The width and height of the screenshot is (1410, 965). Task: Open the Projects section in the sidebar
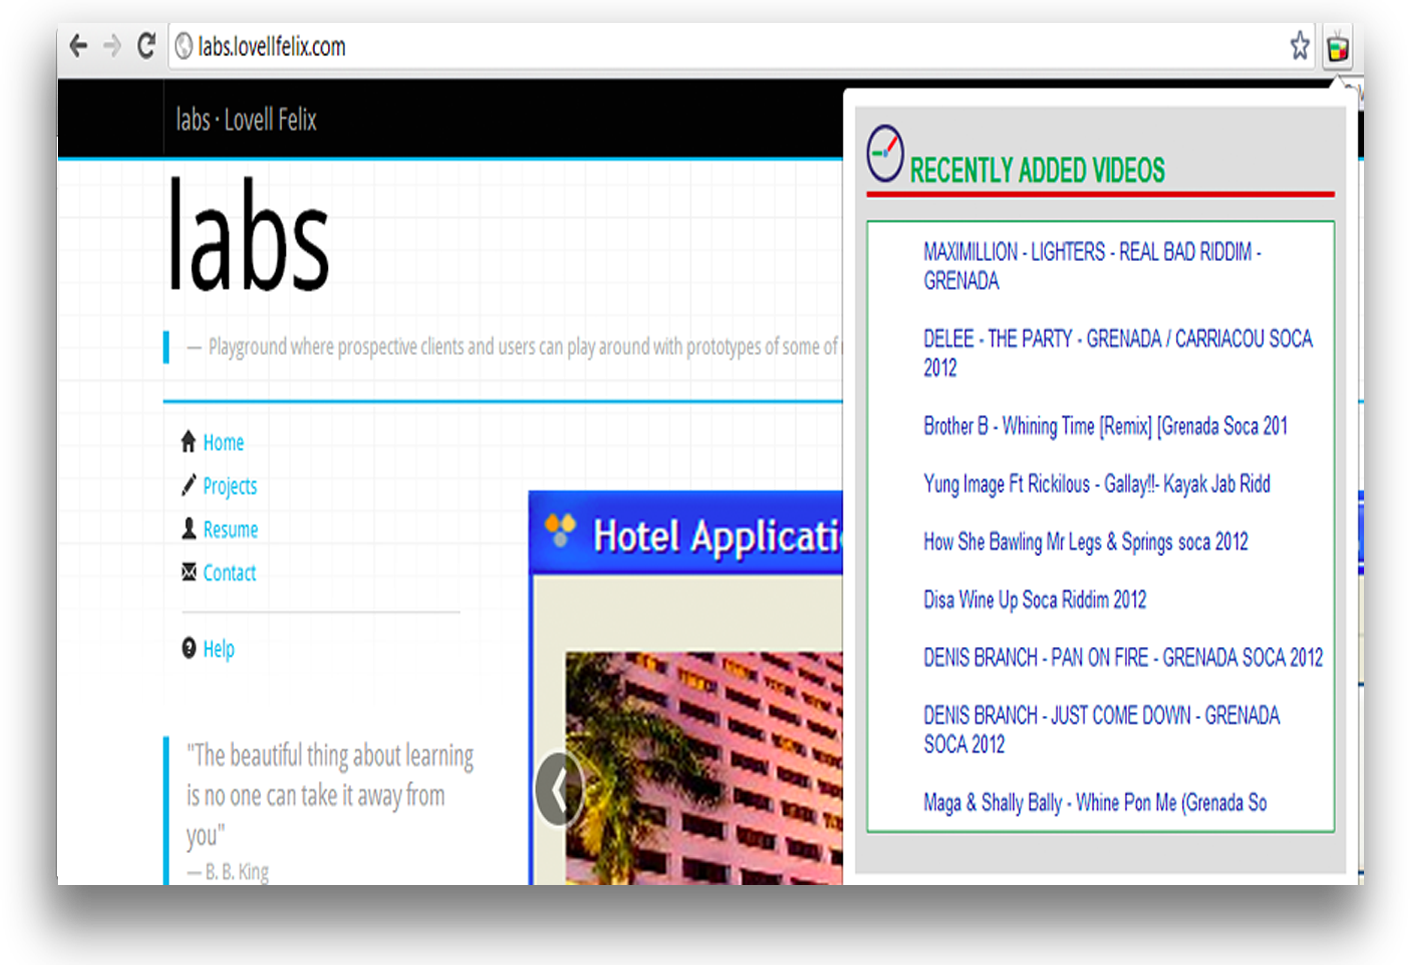tap(230, 485)
